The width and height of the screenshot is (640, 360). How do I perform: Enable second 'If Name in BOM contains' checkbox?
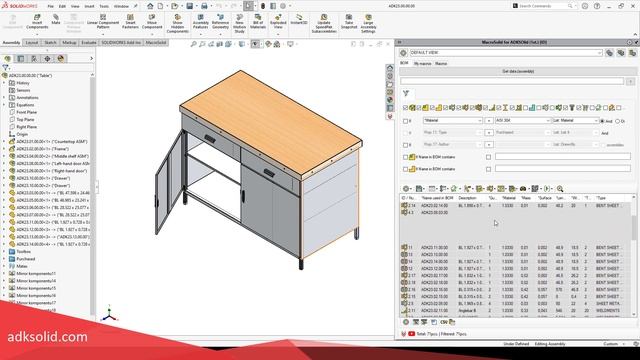405,169
